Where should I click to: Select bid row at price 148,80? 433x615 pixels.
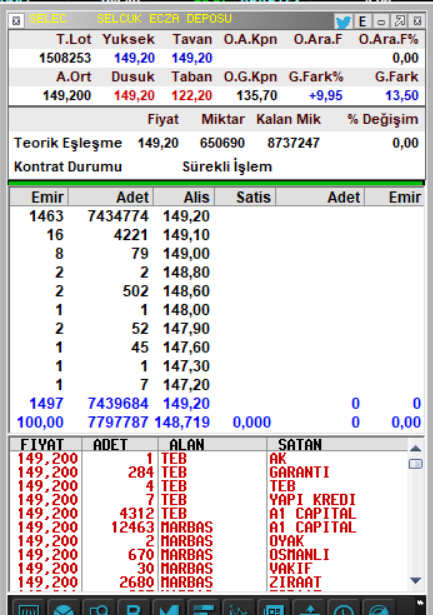[x=216, y=272]
